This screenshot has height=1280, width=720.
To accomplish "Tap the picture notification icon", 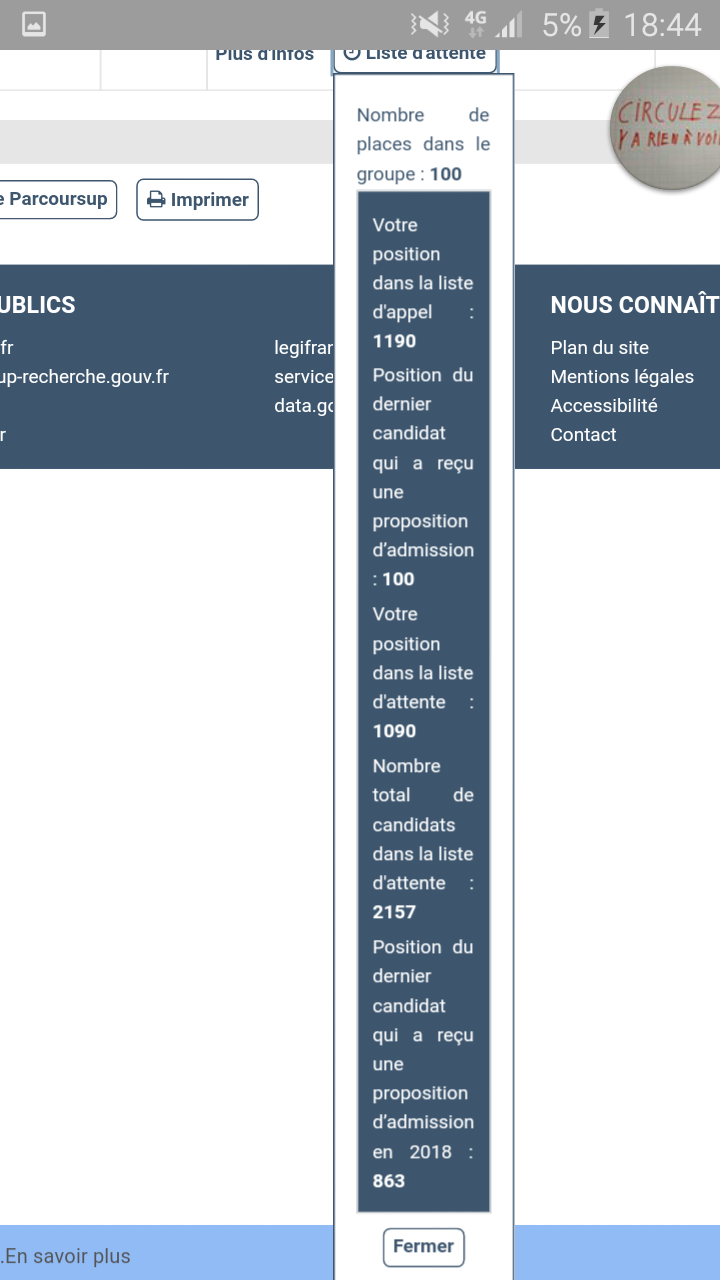I will [34, 25].
